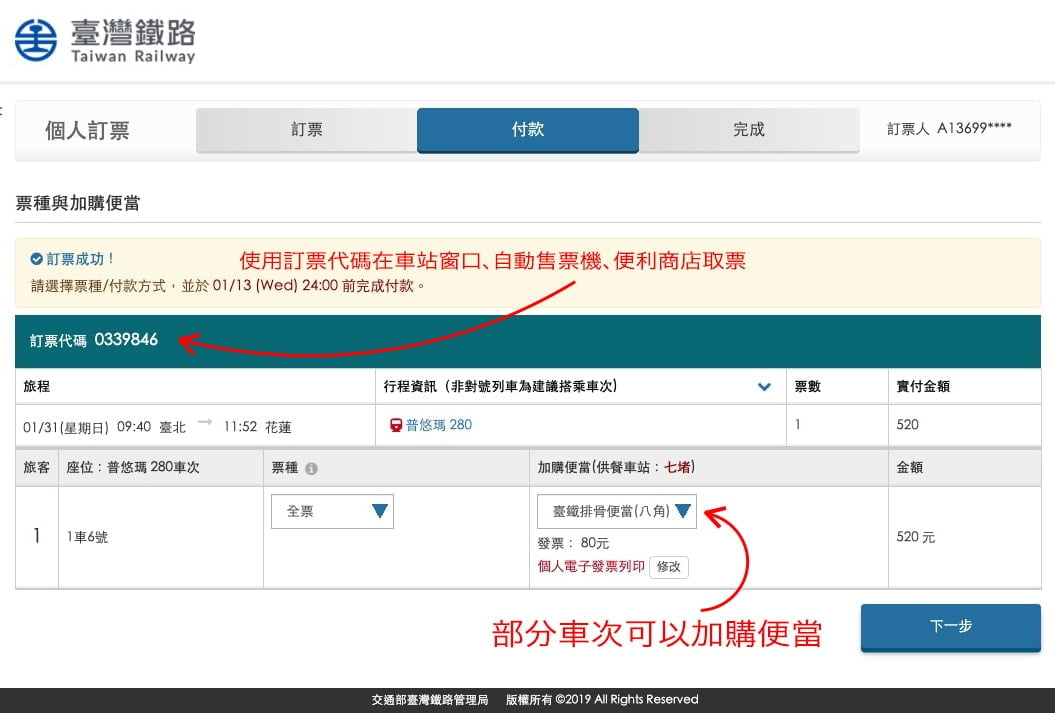
Task: Click the 訂票成功 checkmark icon
Action: click(x=36, y=259)
